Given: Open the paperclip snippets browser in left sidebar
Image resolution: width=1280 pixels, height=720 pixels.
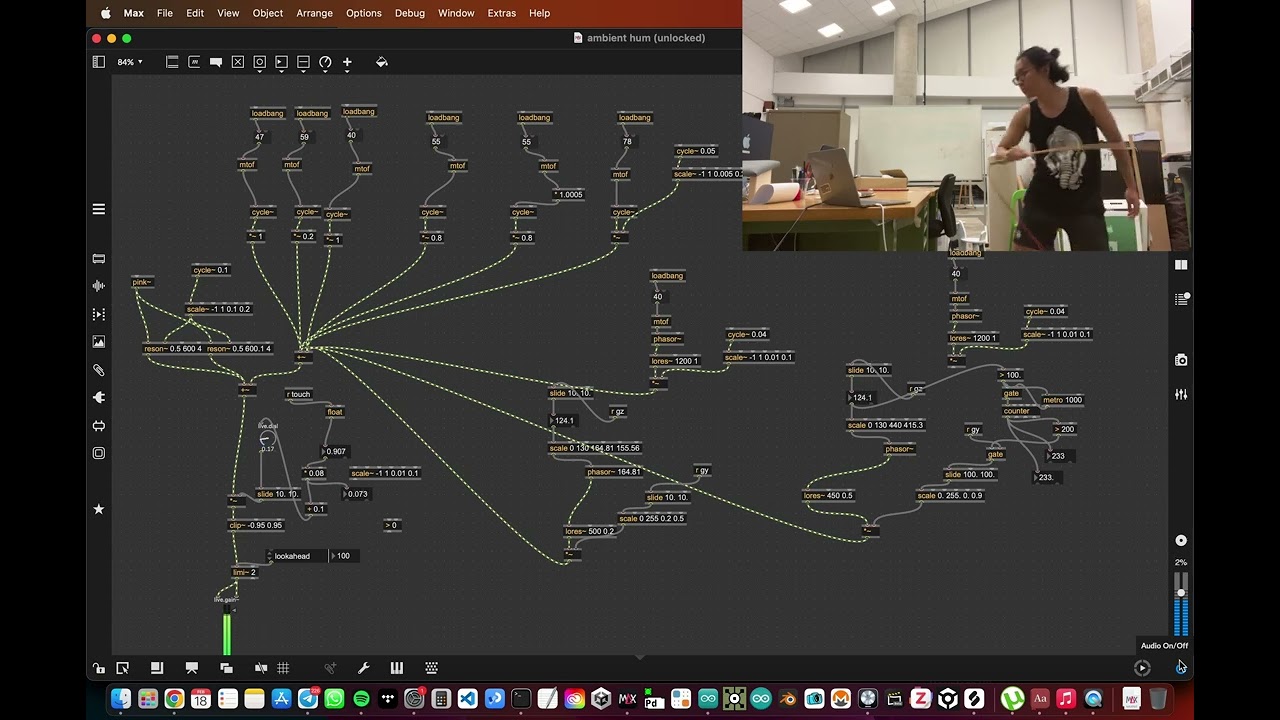Looking at the screenshot, I should pos(99,370).
